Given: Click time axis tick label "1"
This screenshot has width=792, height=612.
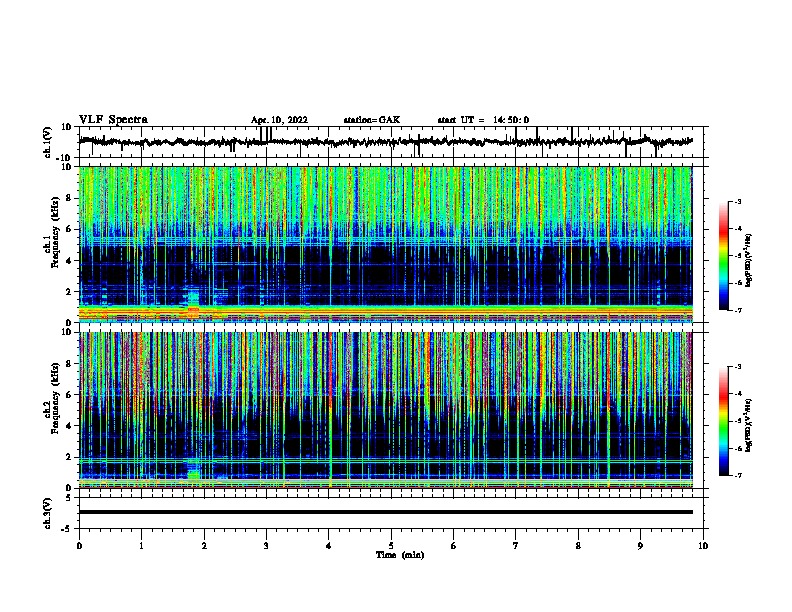Looking at the screenshot, I should click(141, 545).
